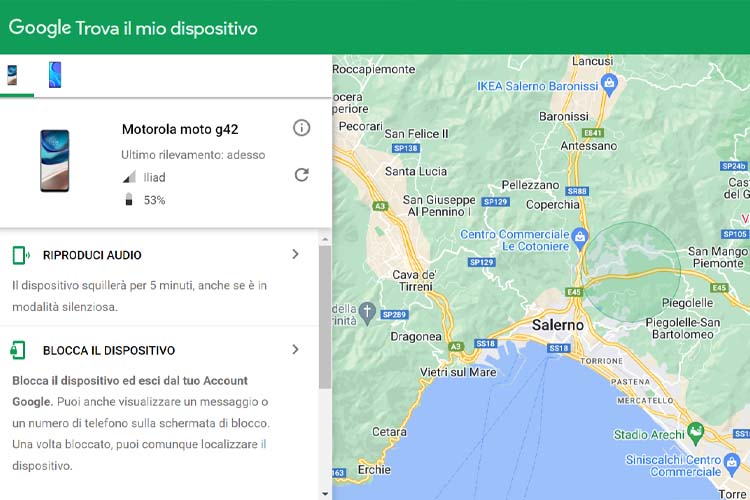750x500 pixels.
Task: Expand the Blocca il dispositivo chevron
Action: click(x=296, y=350)
